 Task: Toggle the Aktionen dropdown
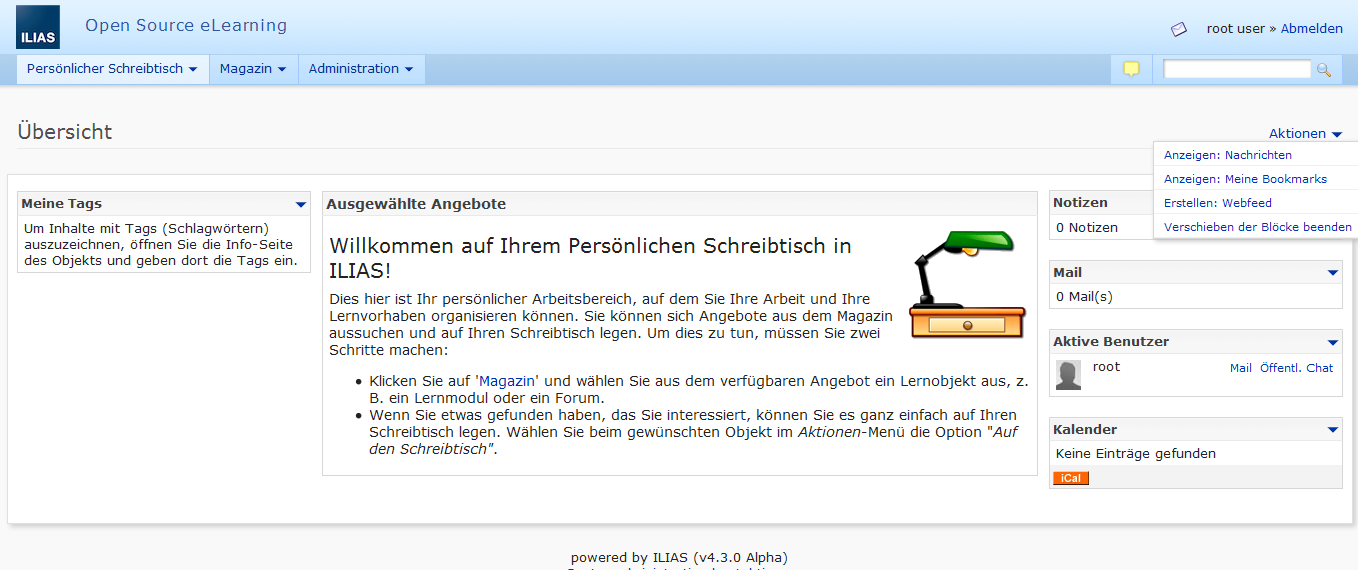pyautogui.click(x=1305, y=134)
